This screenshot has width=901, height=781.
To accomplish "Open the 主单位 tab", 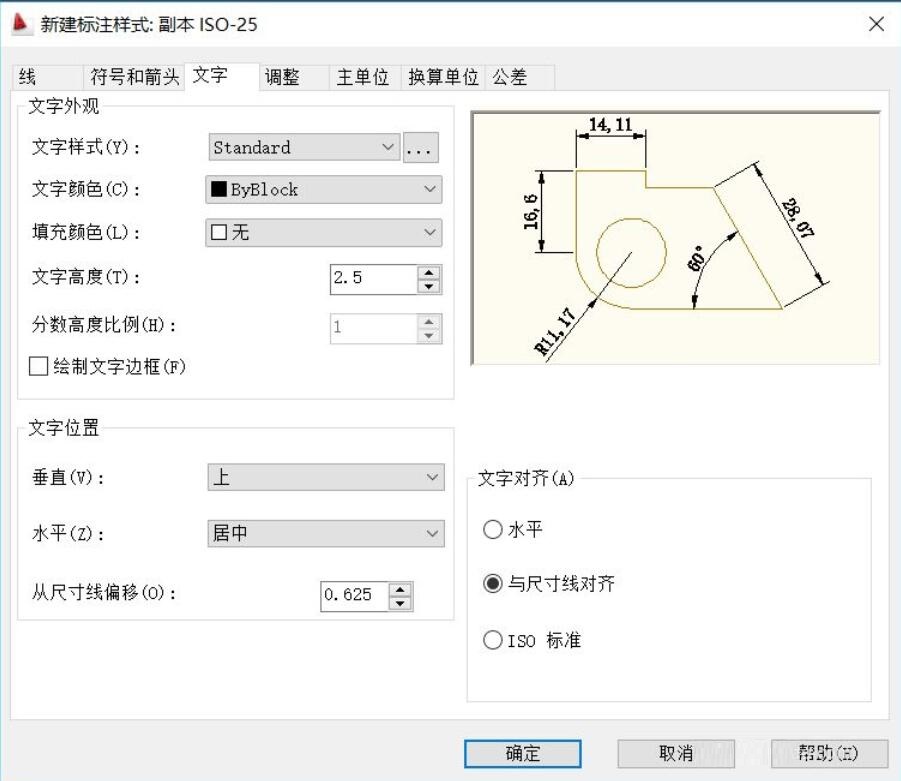I will 365,77.
